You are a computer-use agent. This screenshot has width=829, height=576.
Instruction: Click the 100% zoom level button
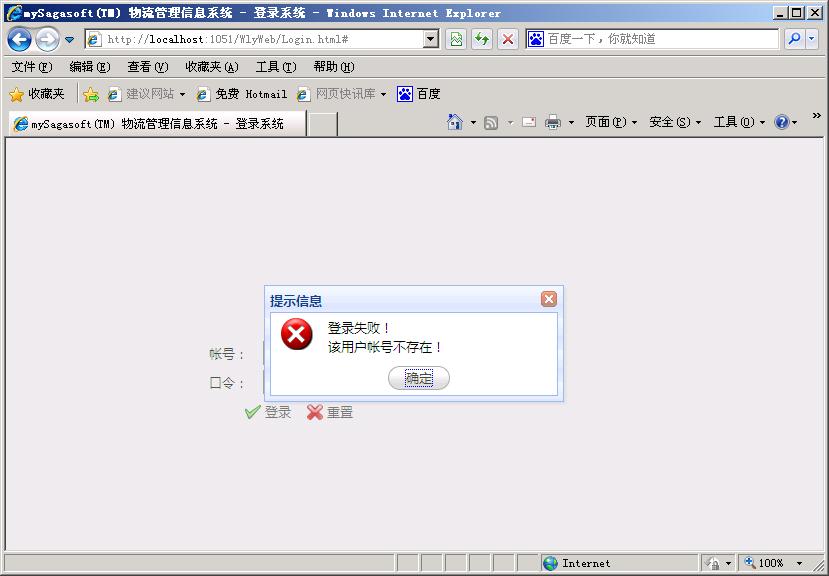764,563
